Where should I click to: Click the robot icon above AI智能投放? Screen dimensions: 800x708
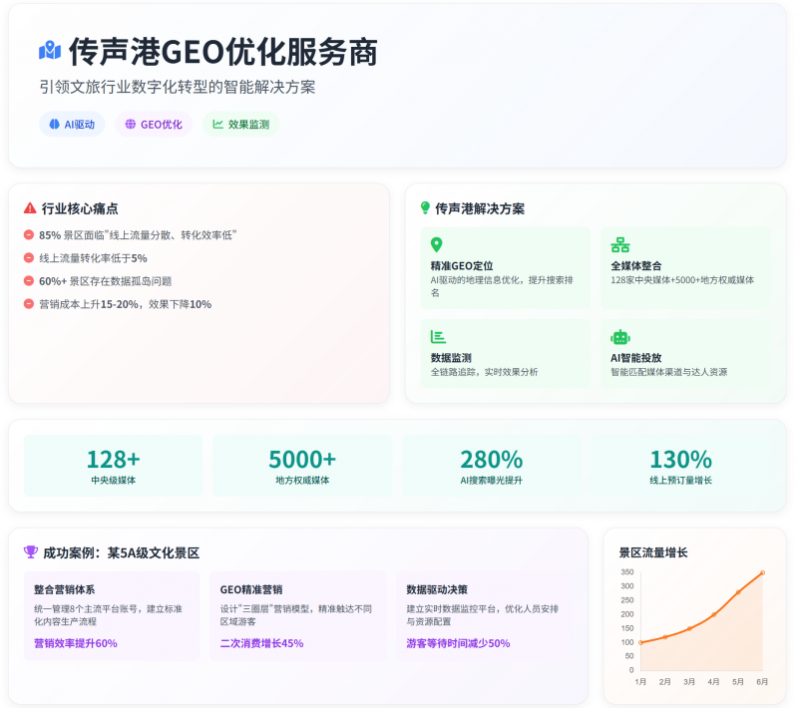[620, 337]
